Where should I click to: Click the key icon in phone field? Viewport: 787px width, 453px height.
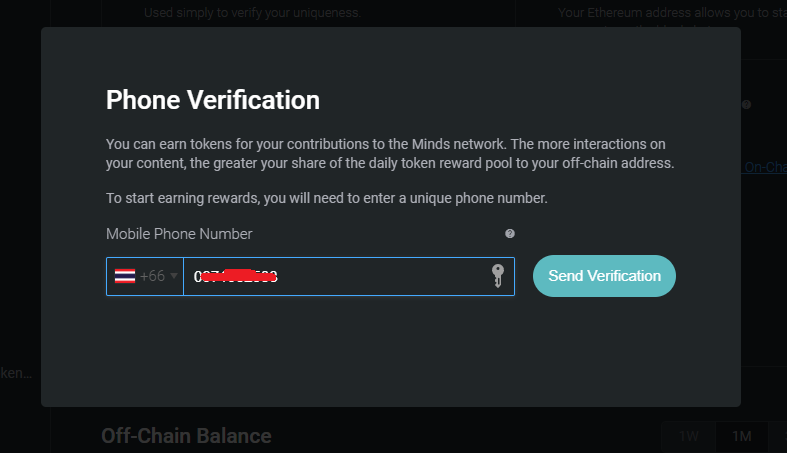click(x=497, y=276)
